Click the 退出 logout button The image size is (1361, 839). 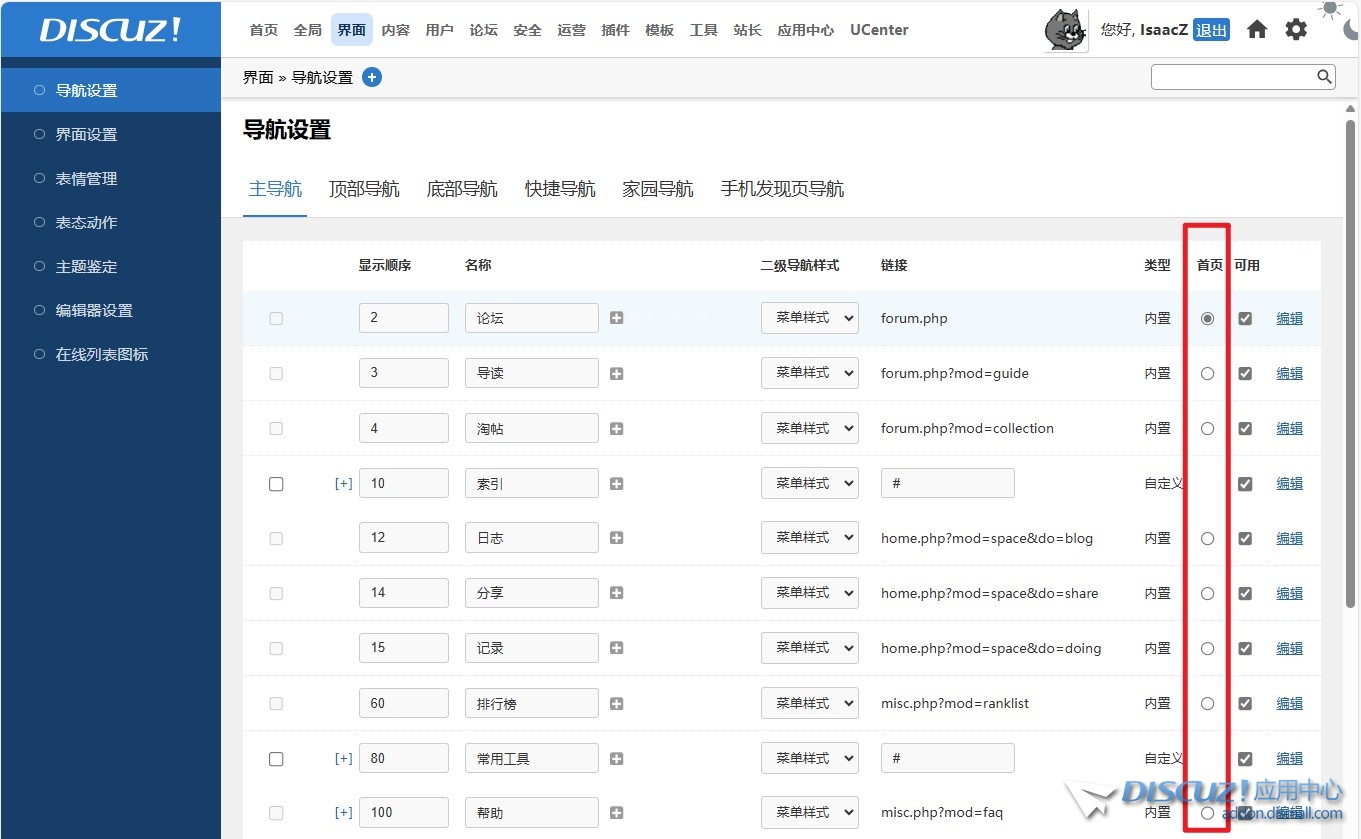[x=1211, y=30]
